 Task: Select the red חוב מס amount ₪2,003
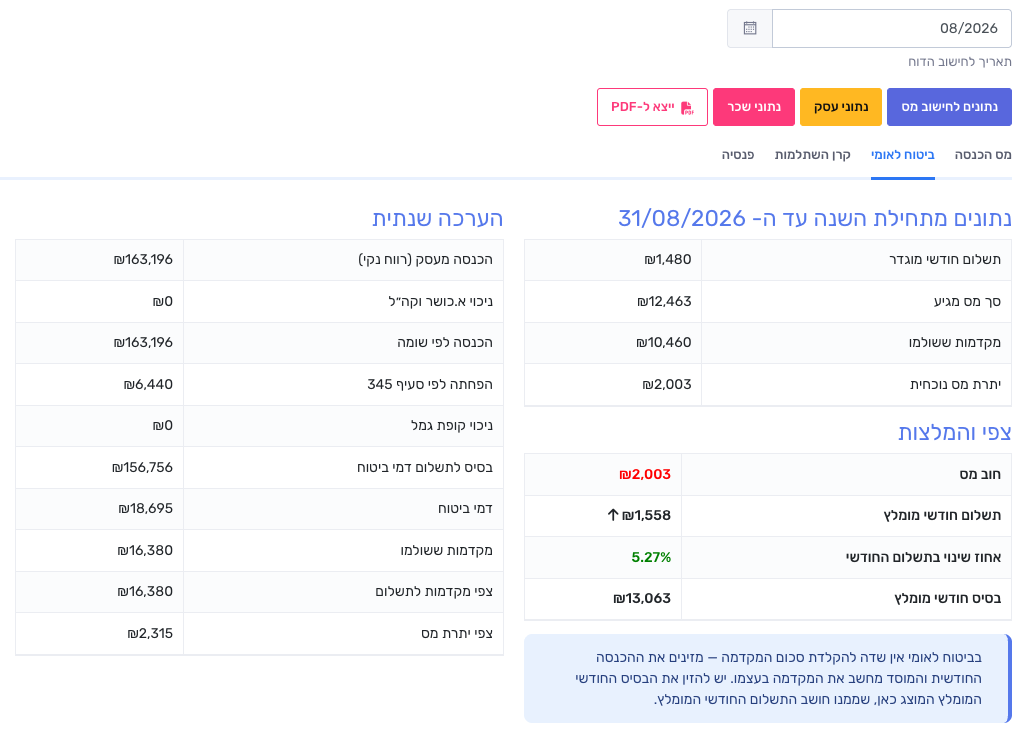pyautogui.click(x=645, y=474)
